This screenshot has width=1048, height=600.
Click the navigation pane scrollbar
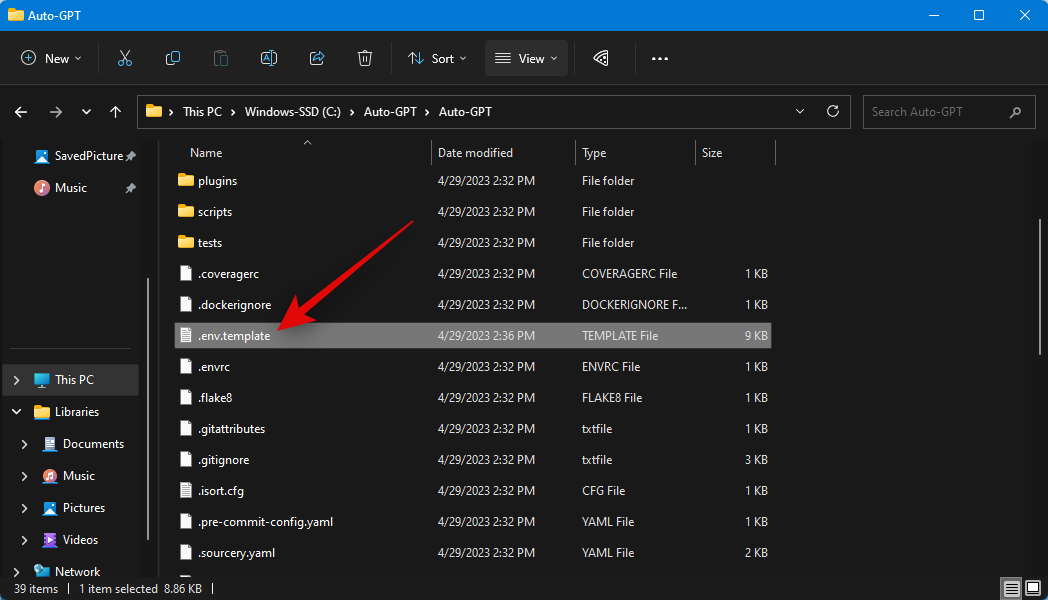click(148, 409)
